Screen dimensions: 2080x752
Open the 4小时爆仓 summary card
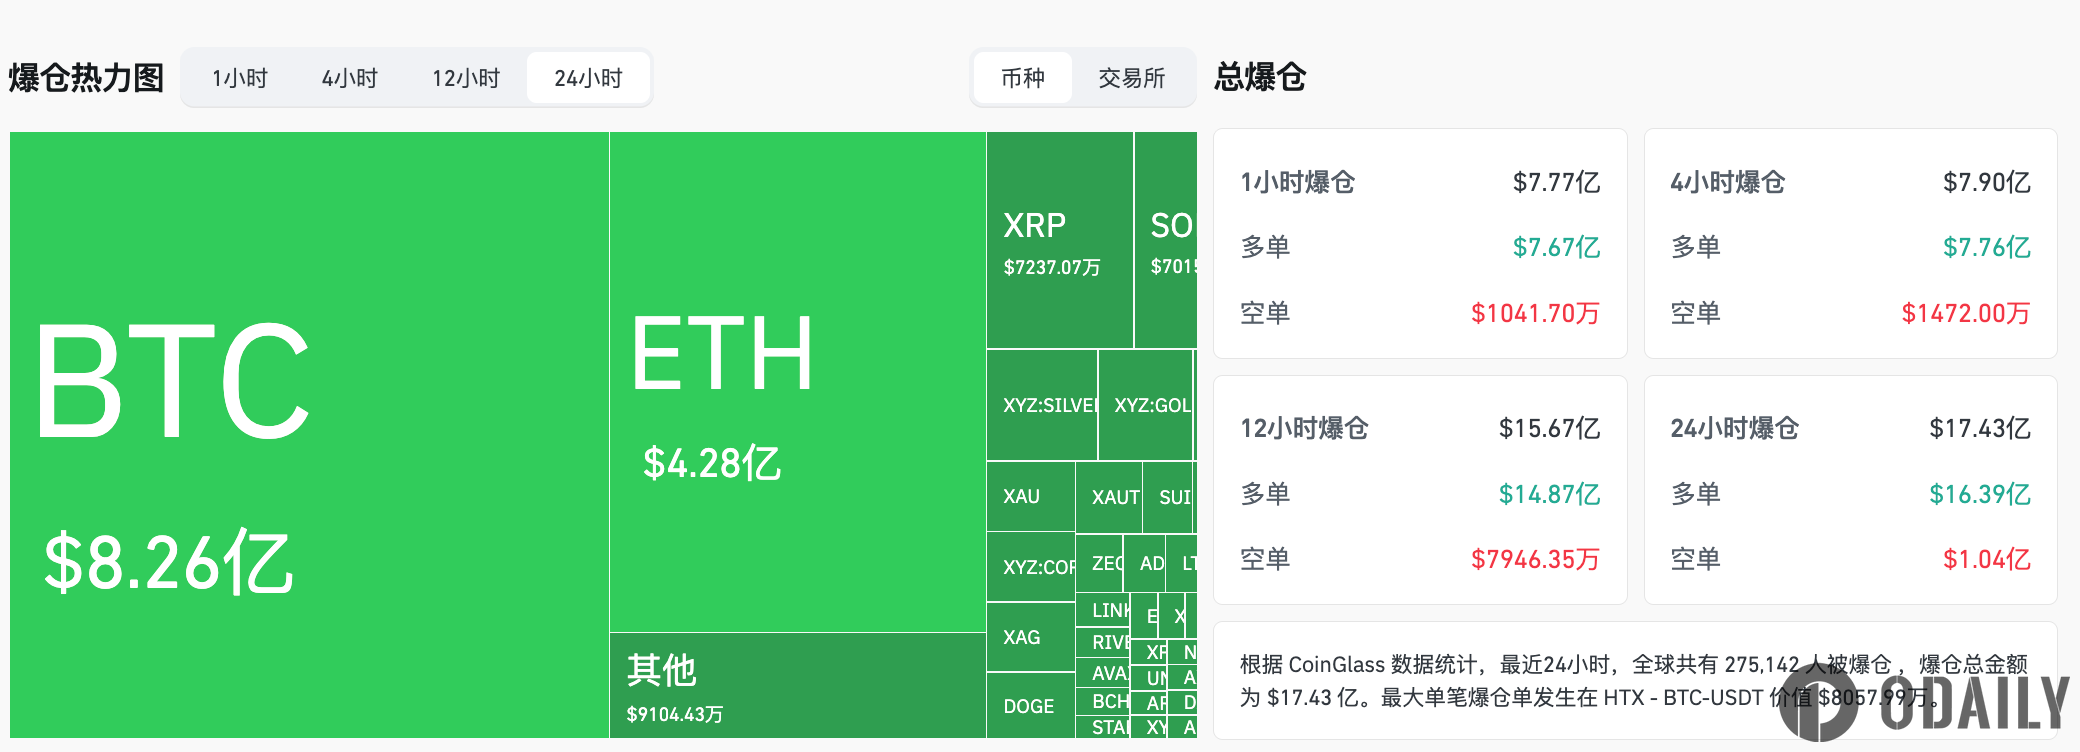[1850, 244]
